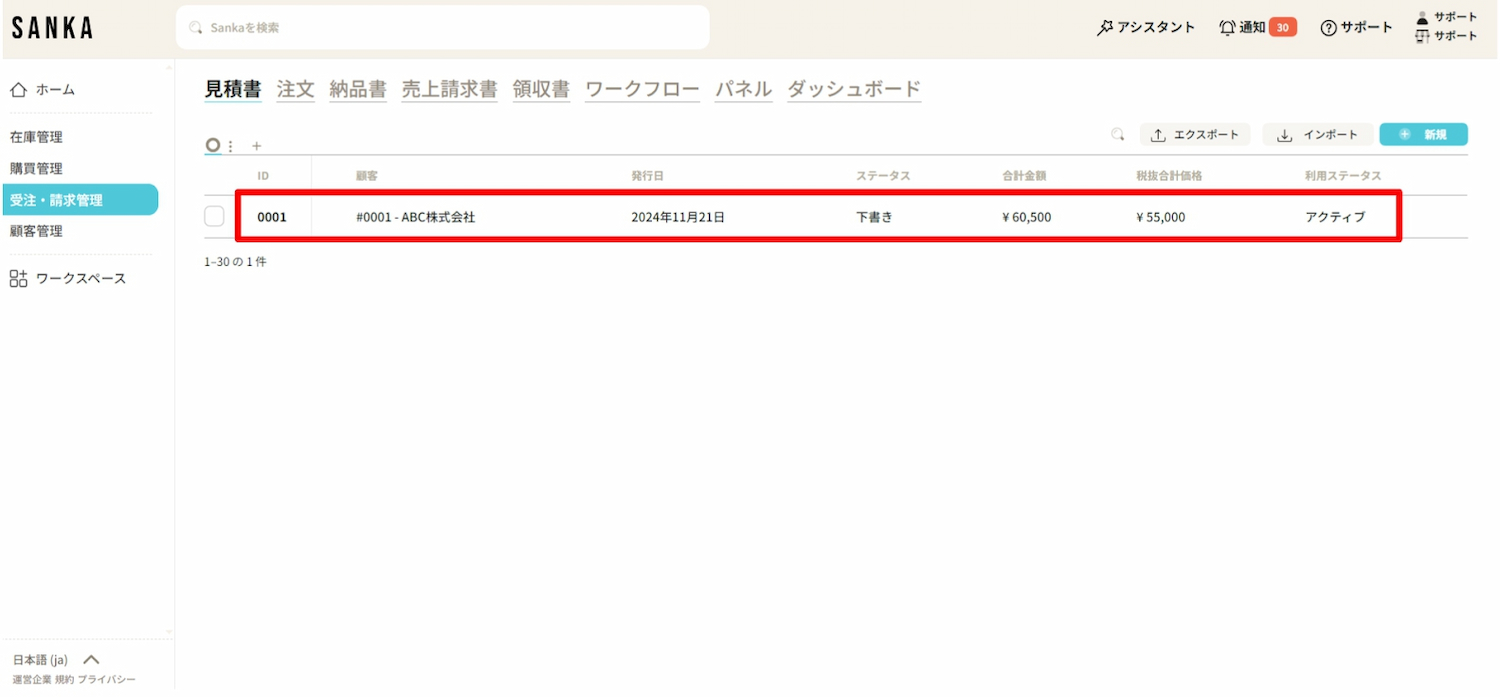1500x697 pixels.
Task: Open the user profile サポート in header
Action: click(1446, 17)
